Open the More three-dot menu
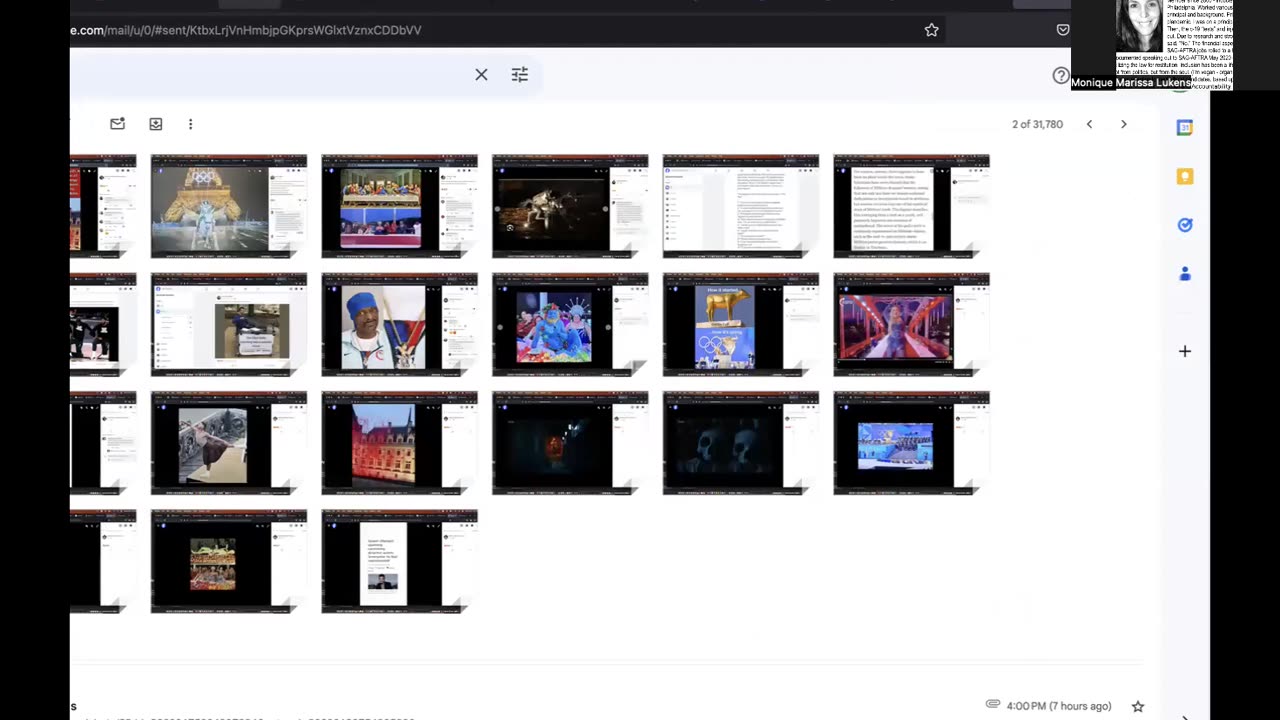Screen dimensions: 1280x720 point(190,124)
